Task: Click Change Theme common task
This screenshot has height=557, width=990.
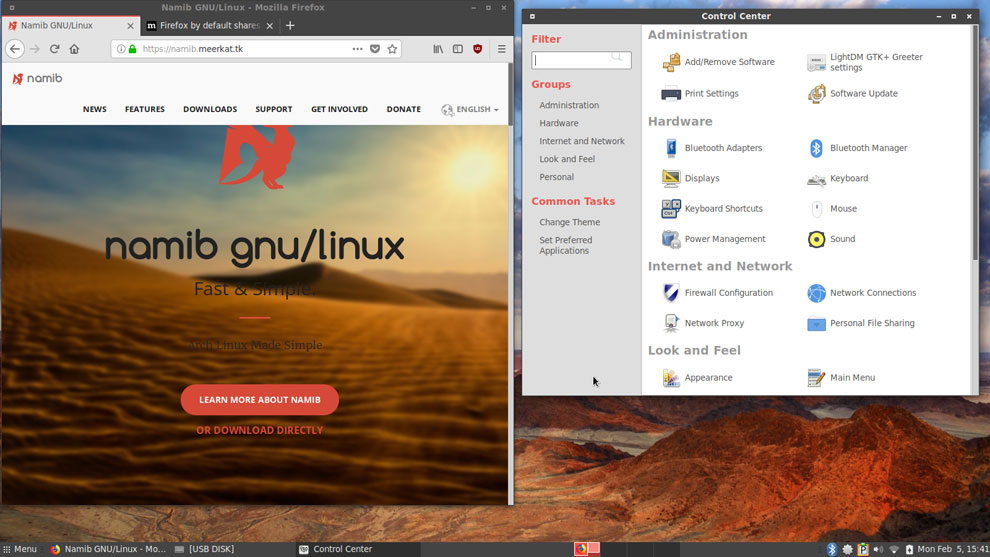Action: (570, 222)
